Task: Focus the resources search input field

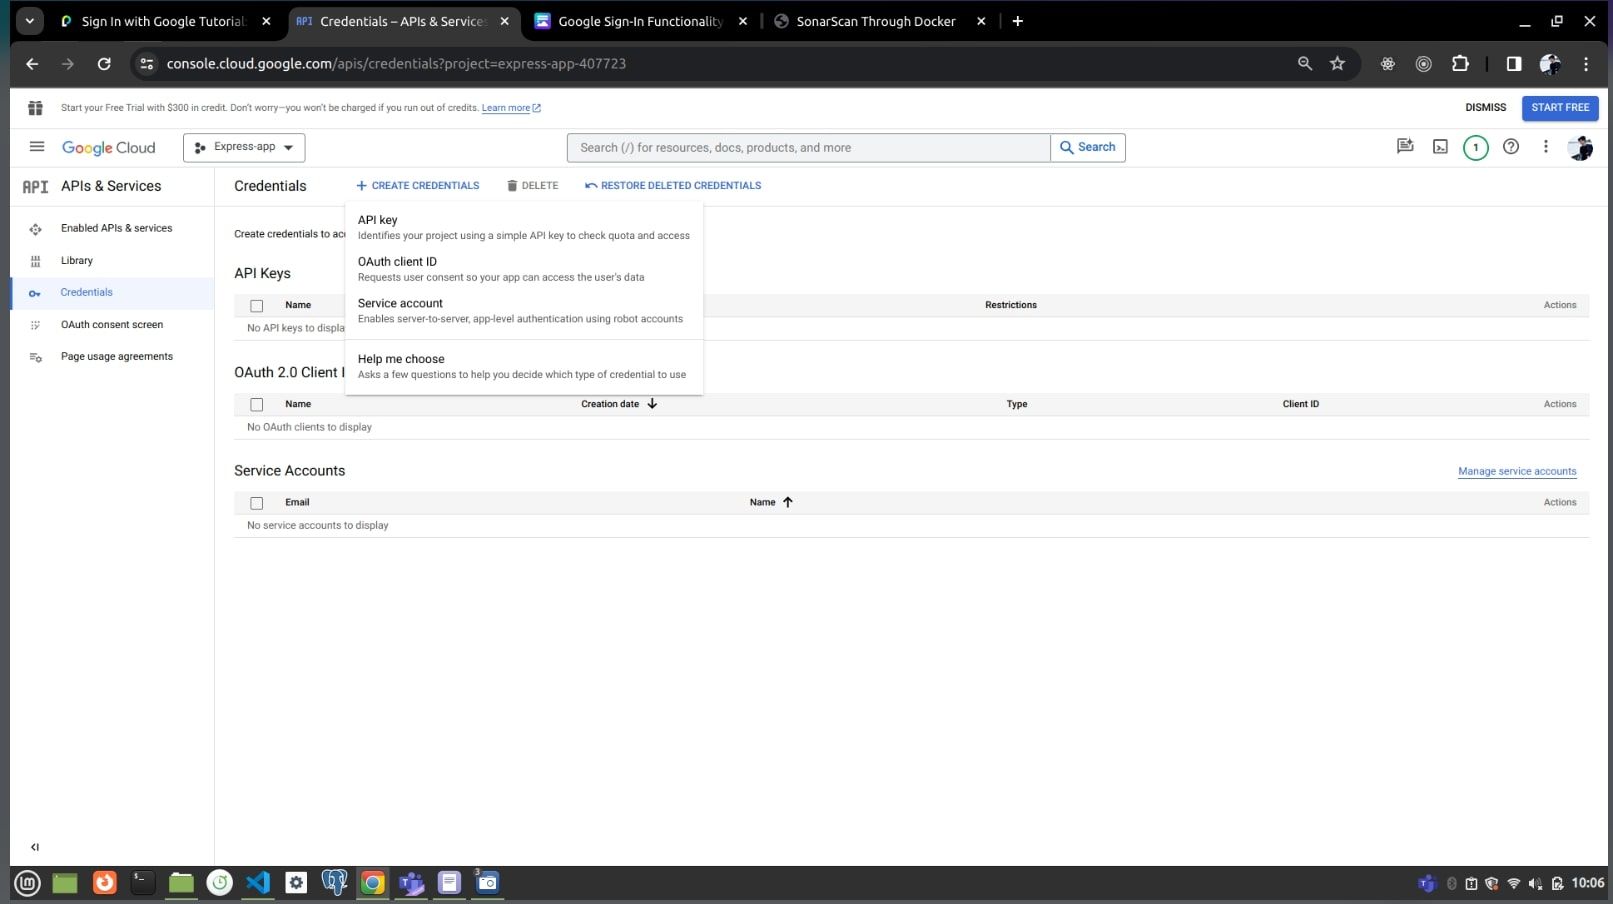Action: [809, 147]
